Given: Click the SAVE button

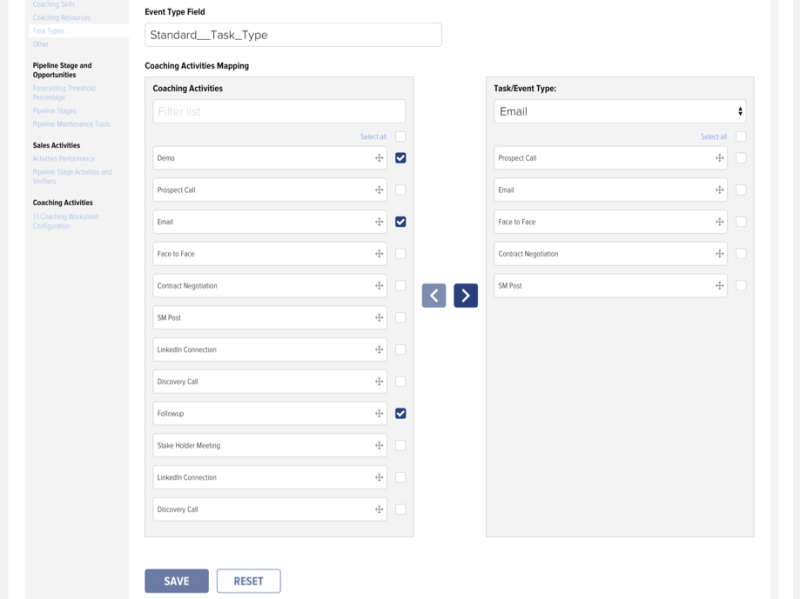Looking at the screenshot, I should pyautogui.click(x=176, y=580).
